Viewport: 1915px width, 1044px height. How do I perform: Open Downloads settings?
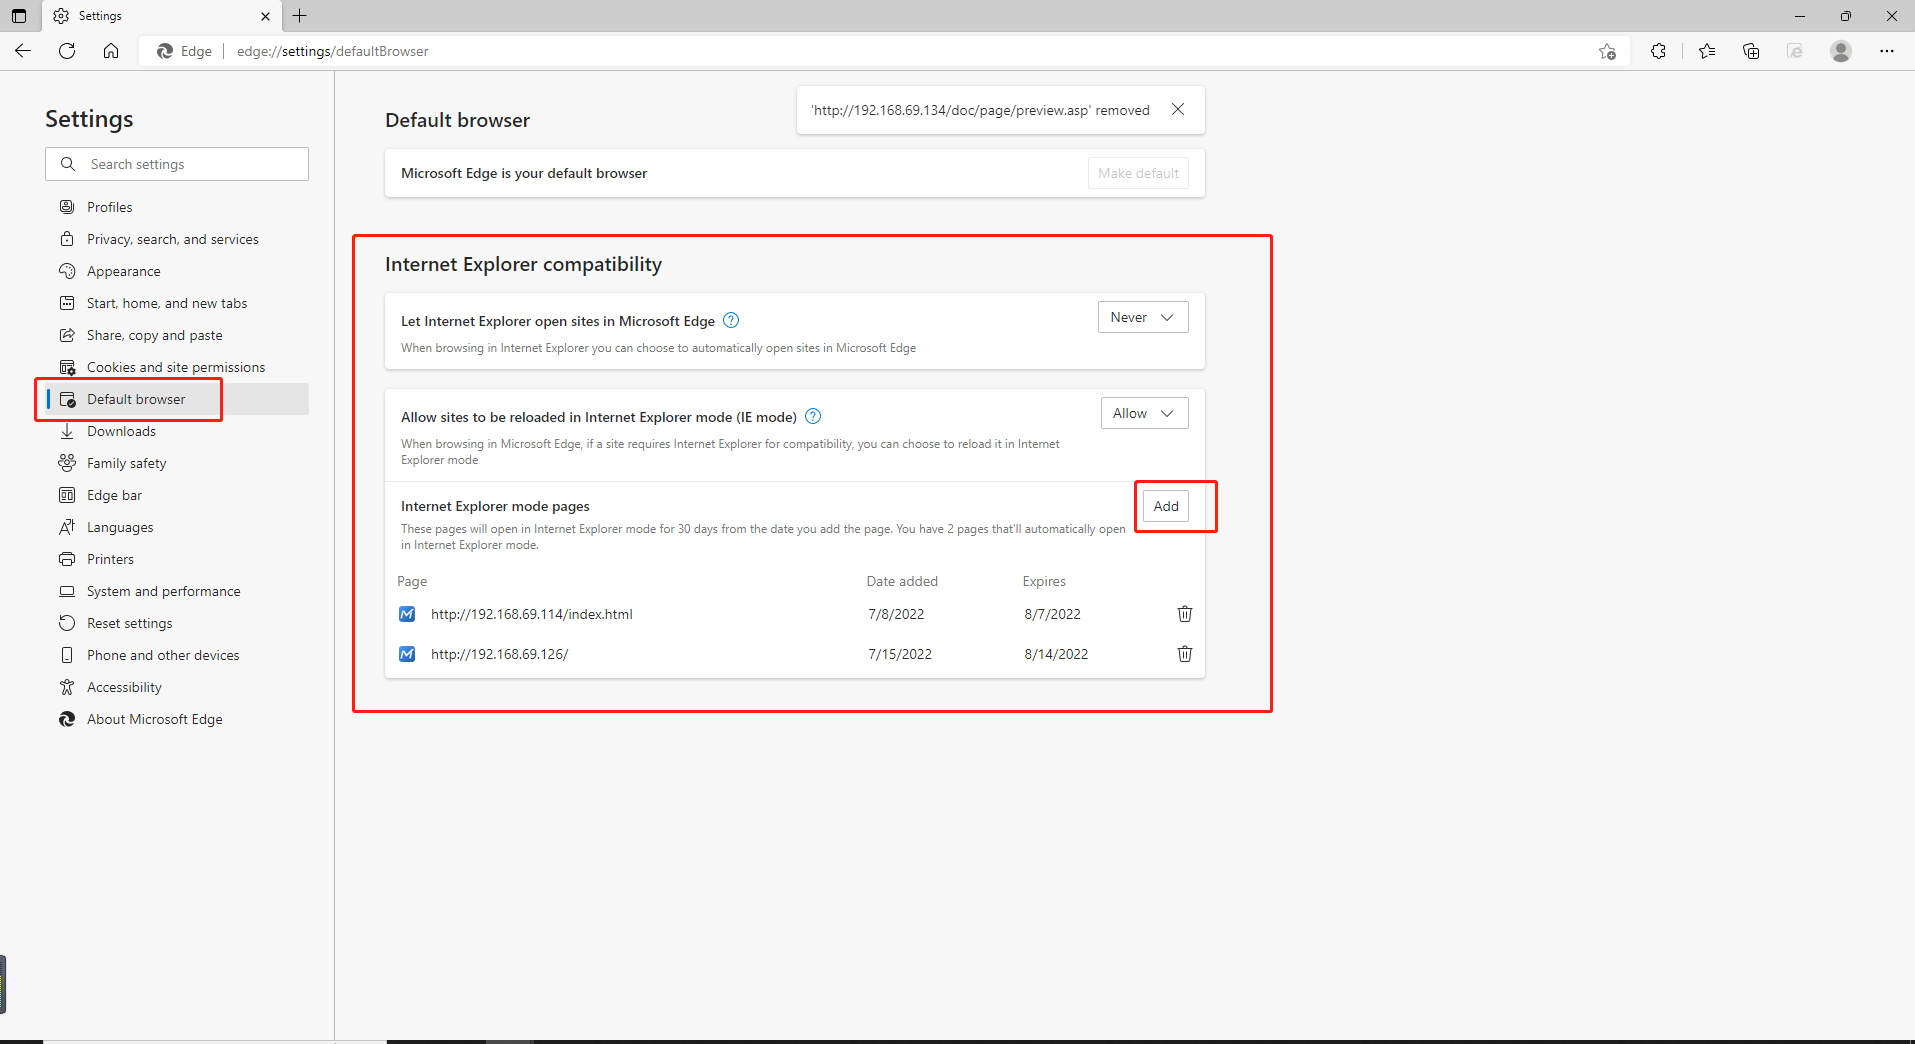[178, 431]
